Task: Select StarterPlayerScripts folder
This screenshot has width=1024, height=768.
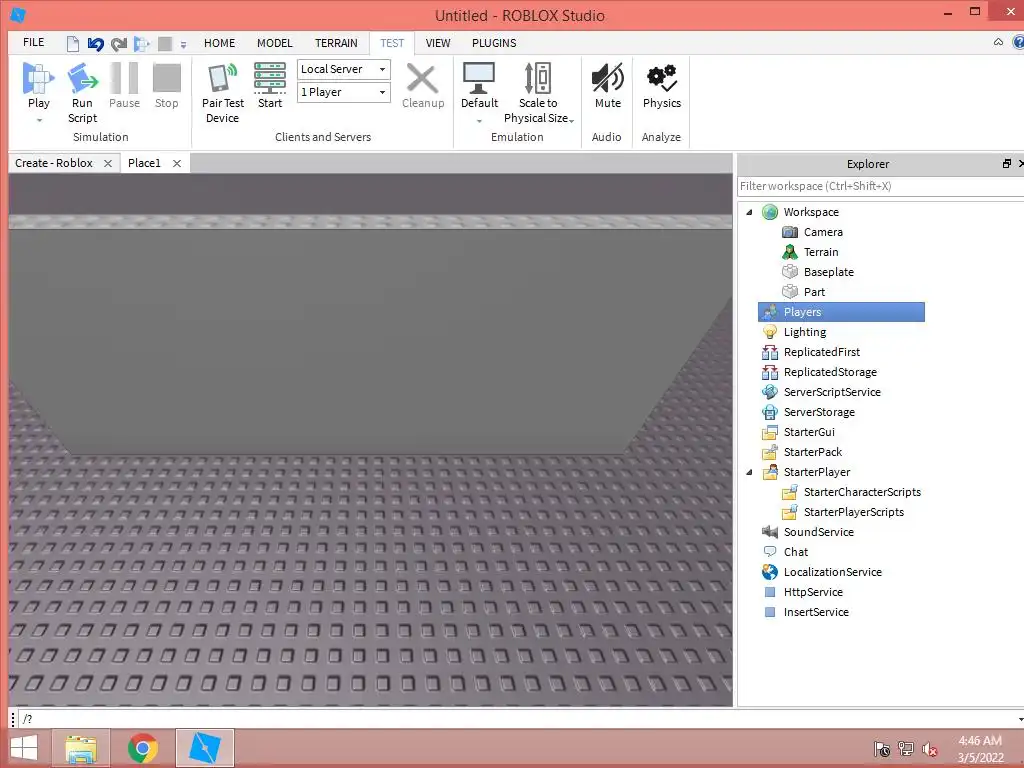Action: click(854, 512)
